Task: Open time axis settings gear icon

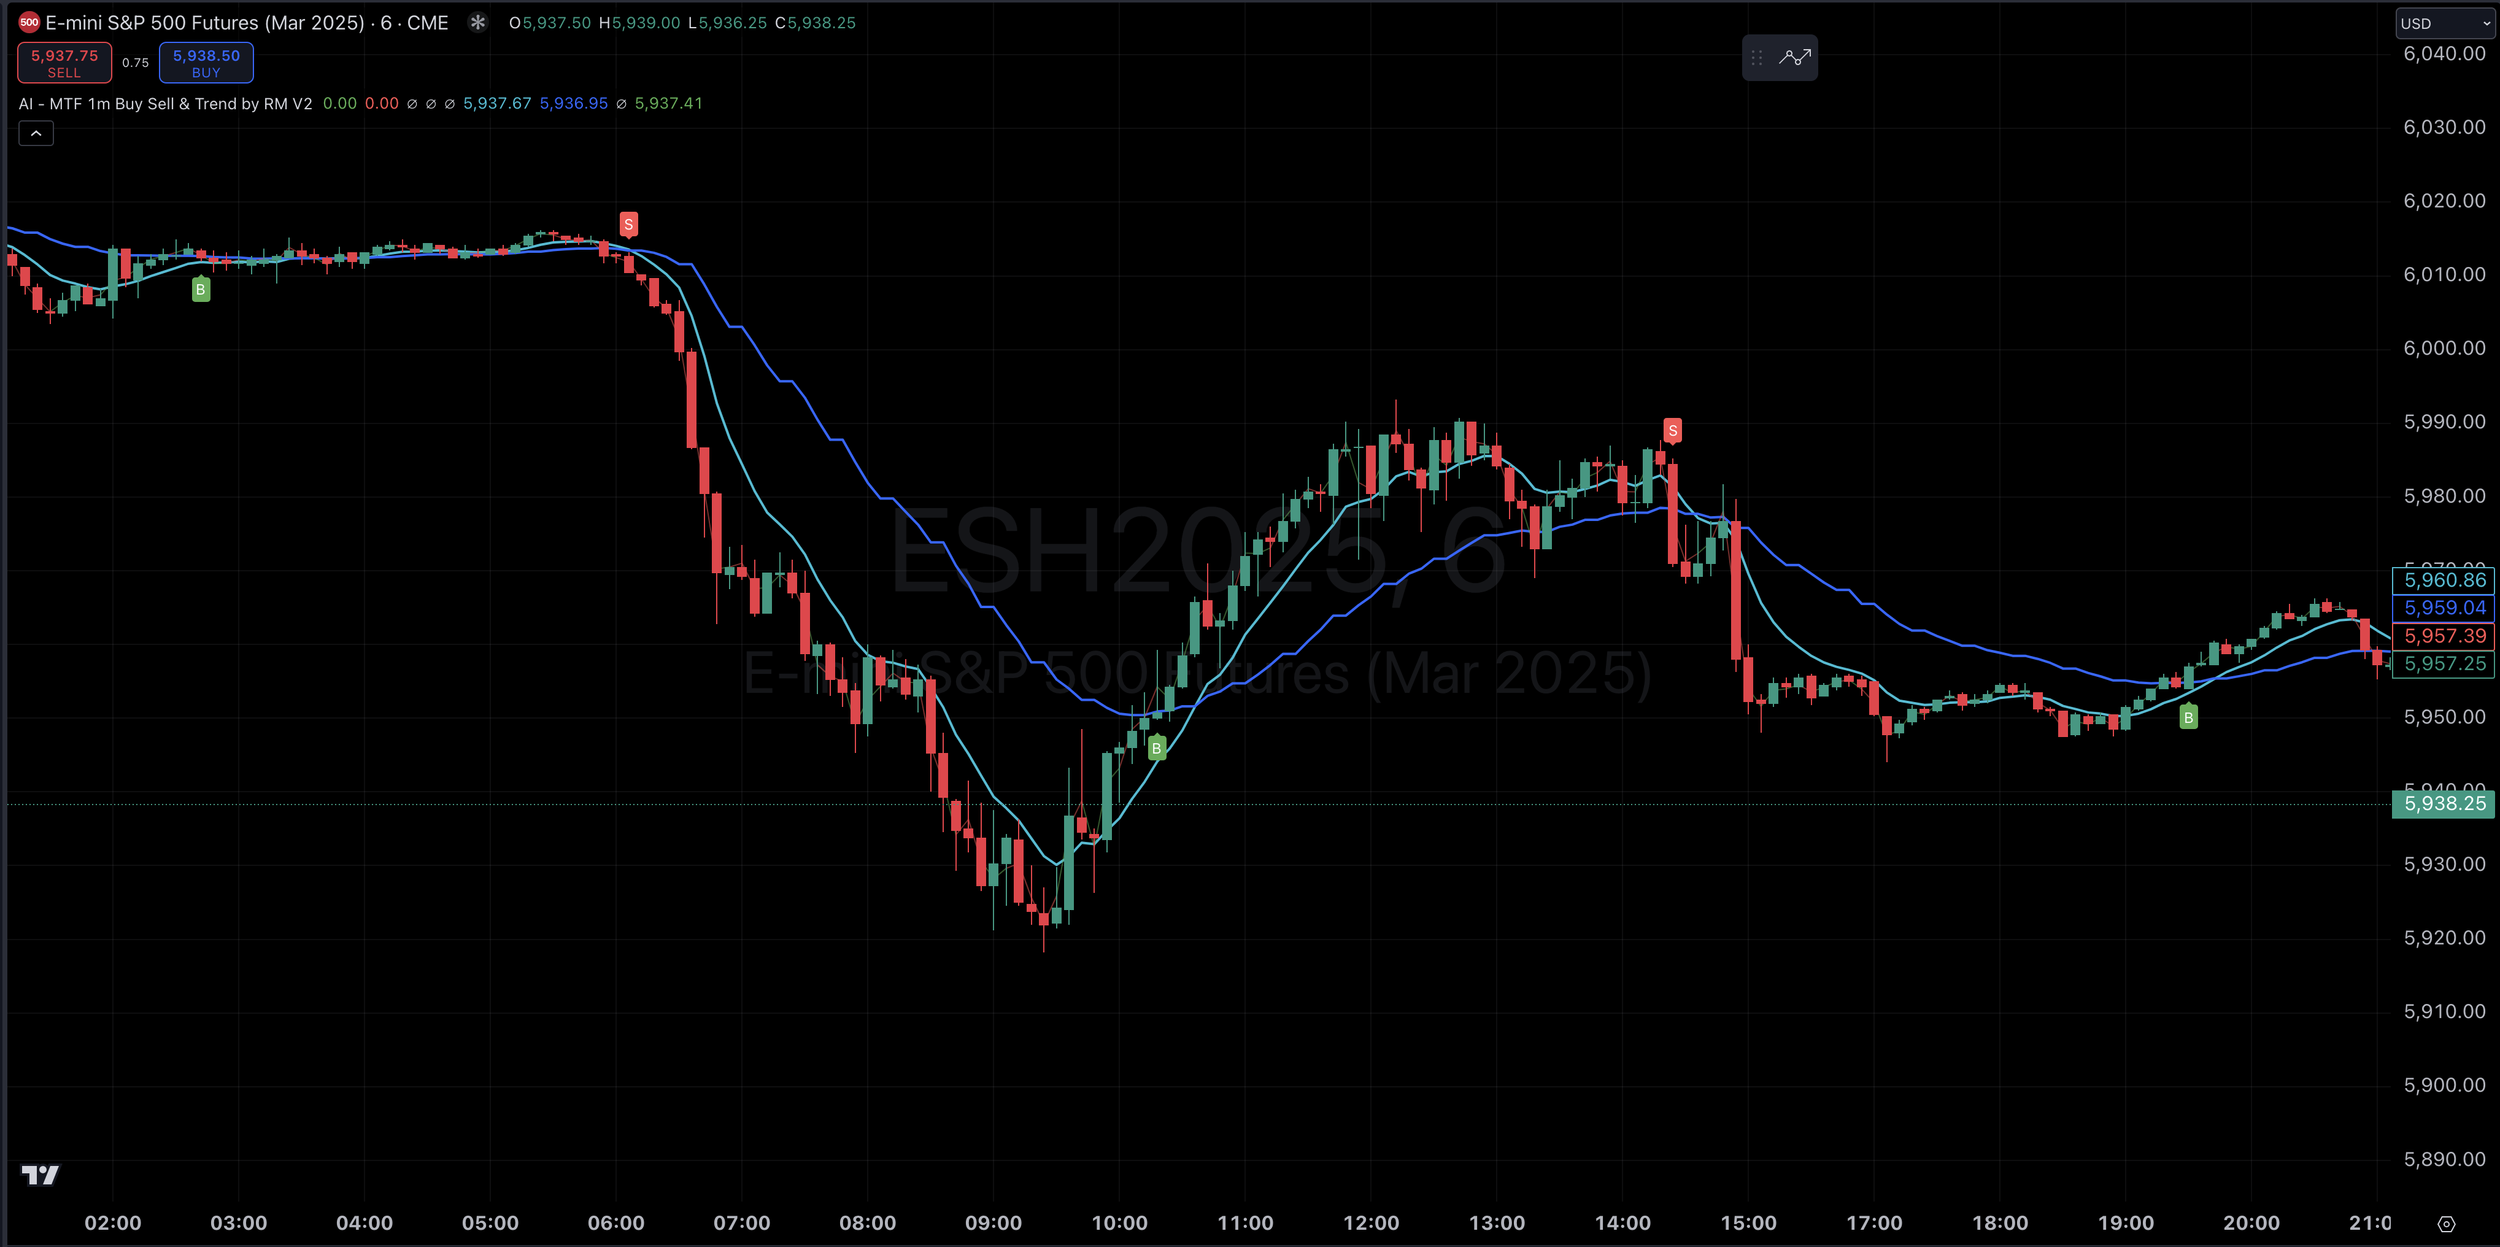Action: 2446,1224
